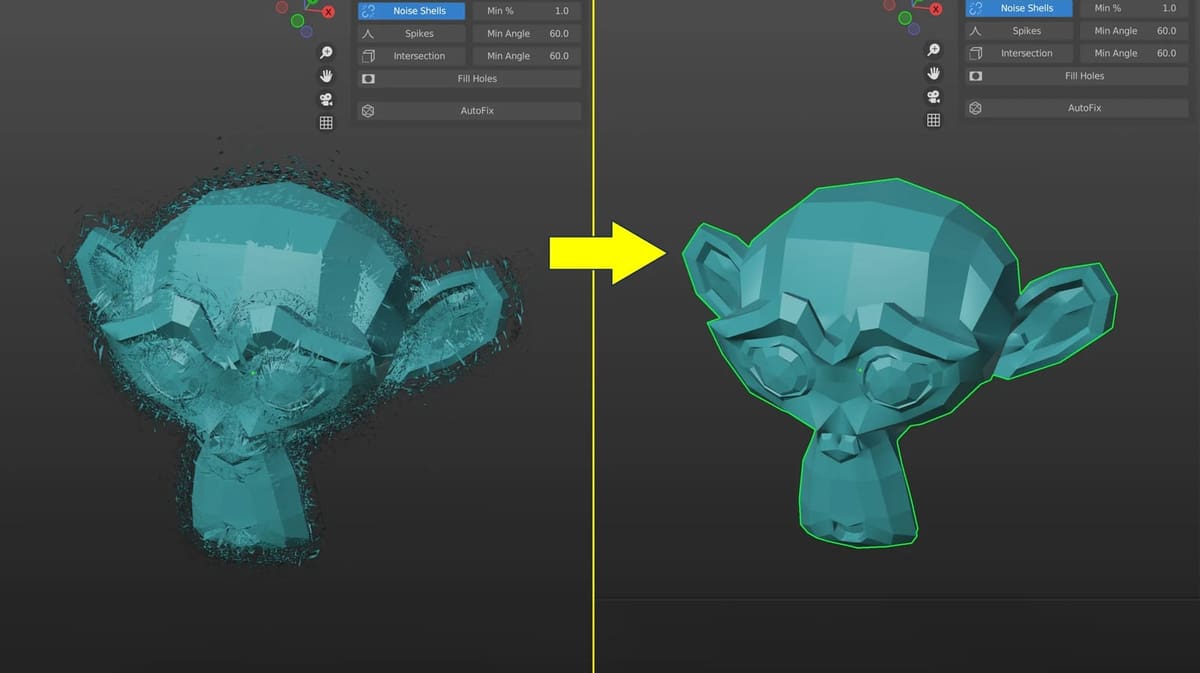Select Intersection Min Angle field in right screenshot
The width and height of the screenshot is (1200, 673).
[1134, 53]
